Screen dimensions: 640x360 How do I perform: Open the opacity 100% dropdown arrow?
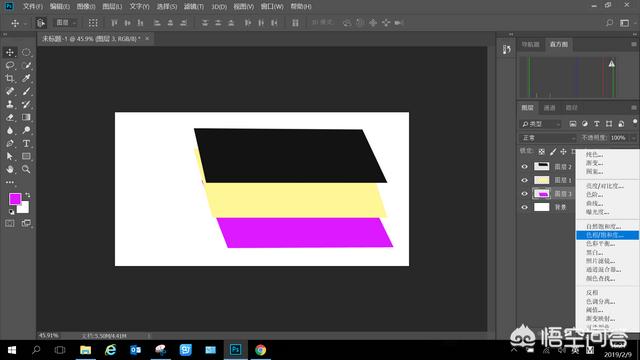tap(633, 138)
